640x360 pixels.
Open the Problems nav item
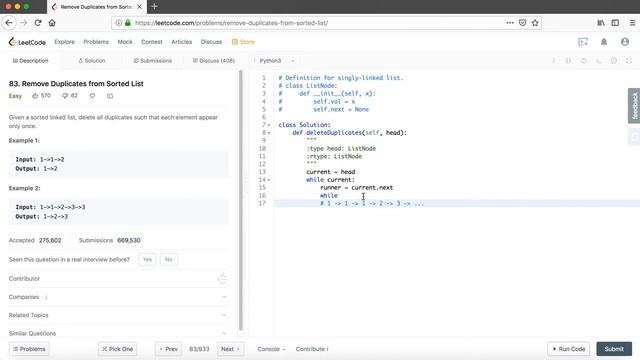click(x=96, y=42)
